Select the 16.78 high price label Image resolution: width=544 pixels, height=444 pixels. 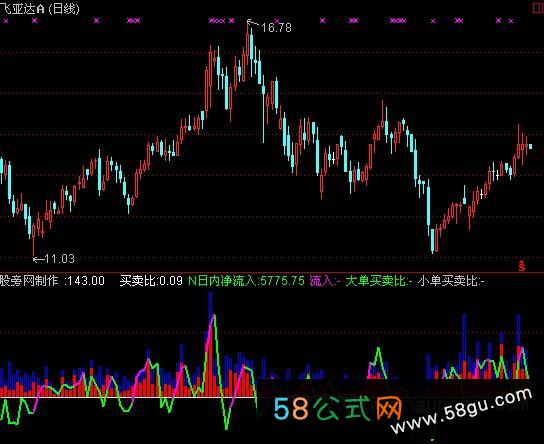pyautogui.click(x=276, y=27)
